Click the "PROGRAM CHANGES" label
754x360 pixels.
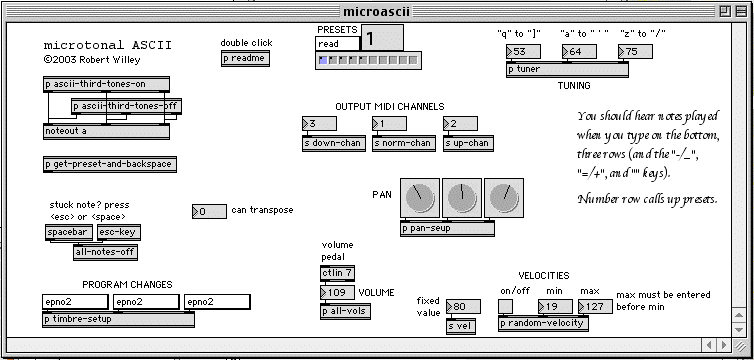[x=127, y=285]
